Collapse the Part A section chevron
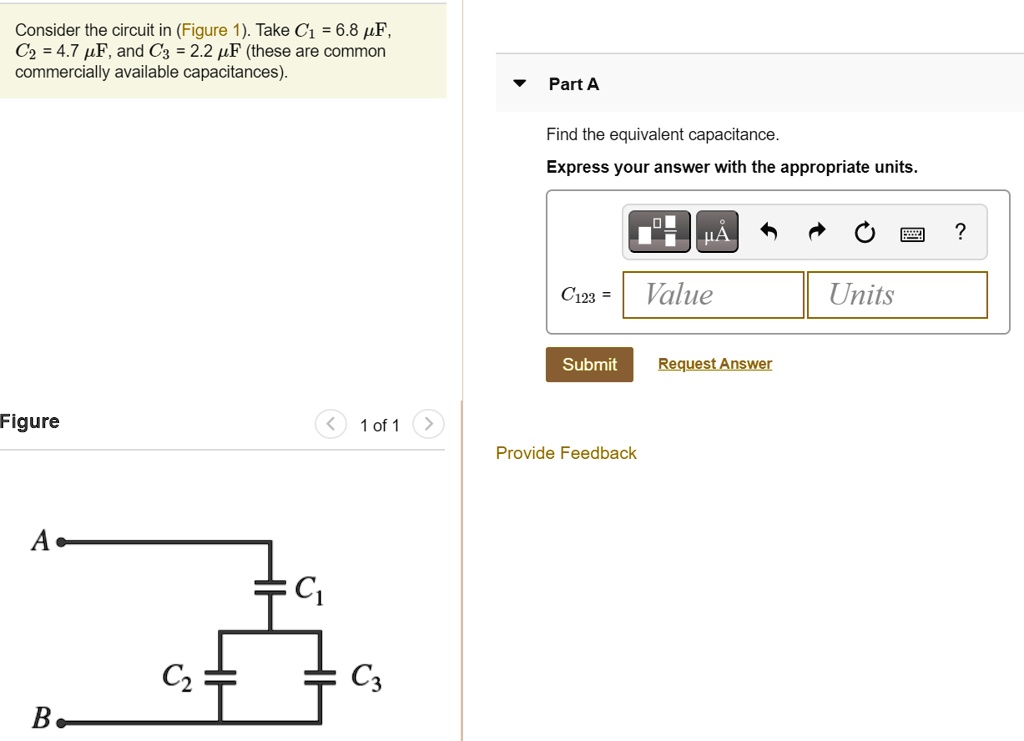Screen dimensions: 1024x741 pyautogui.click(x=518, y=84)
